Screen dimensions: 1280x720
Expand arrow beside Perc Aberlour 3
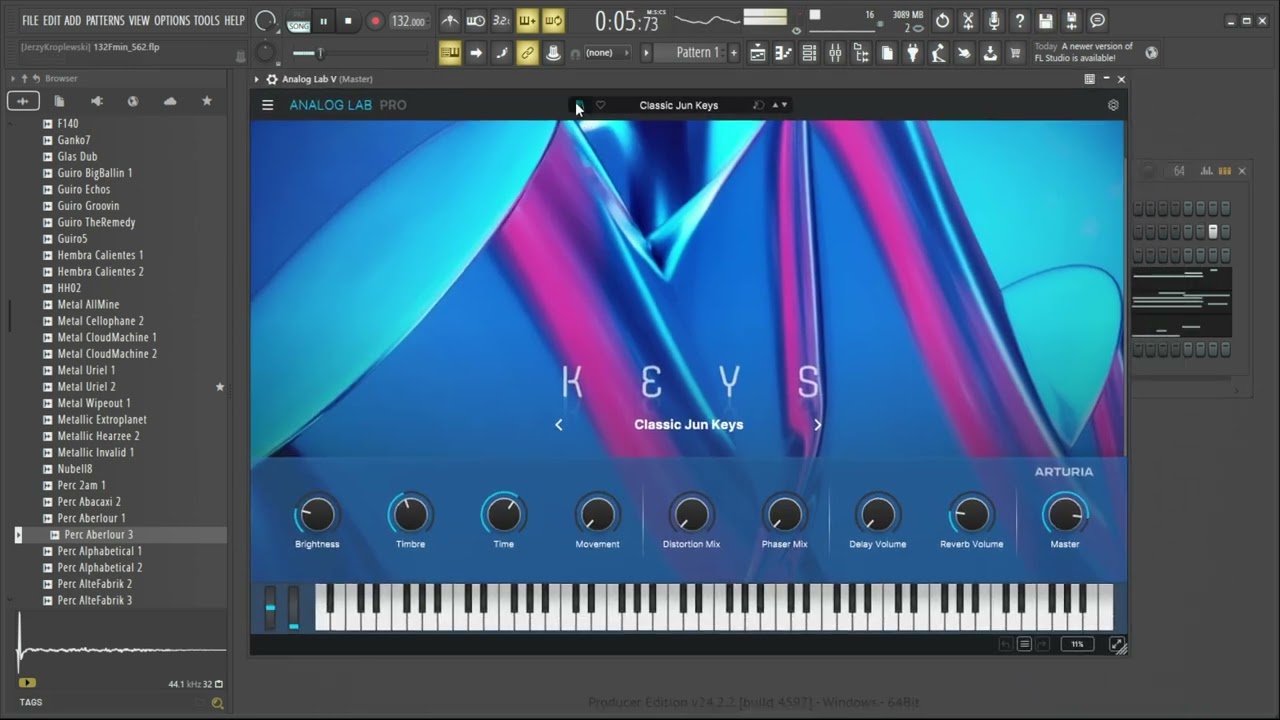click(18, 535)
